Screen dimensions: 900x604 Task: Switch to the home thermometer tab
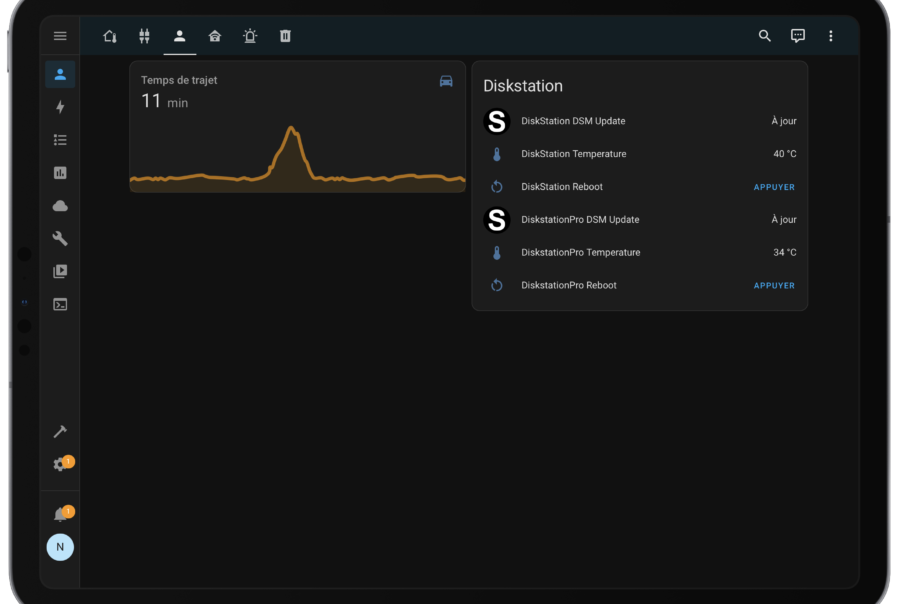[110, 36]
